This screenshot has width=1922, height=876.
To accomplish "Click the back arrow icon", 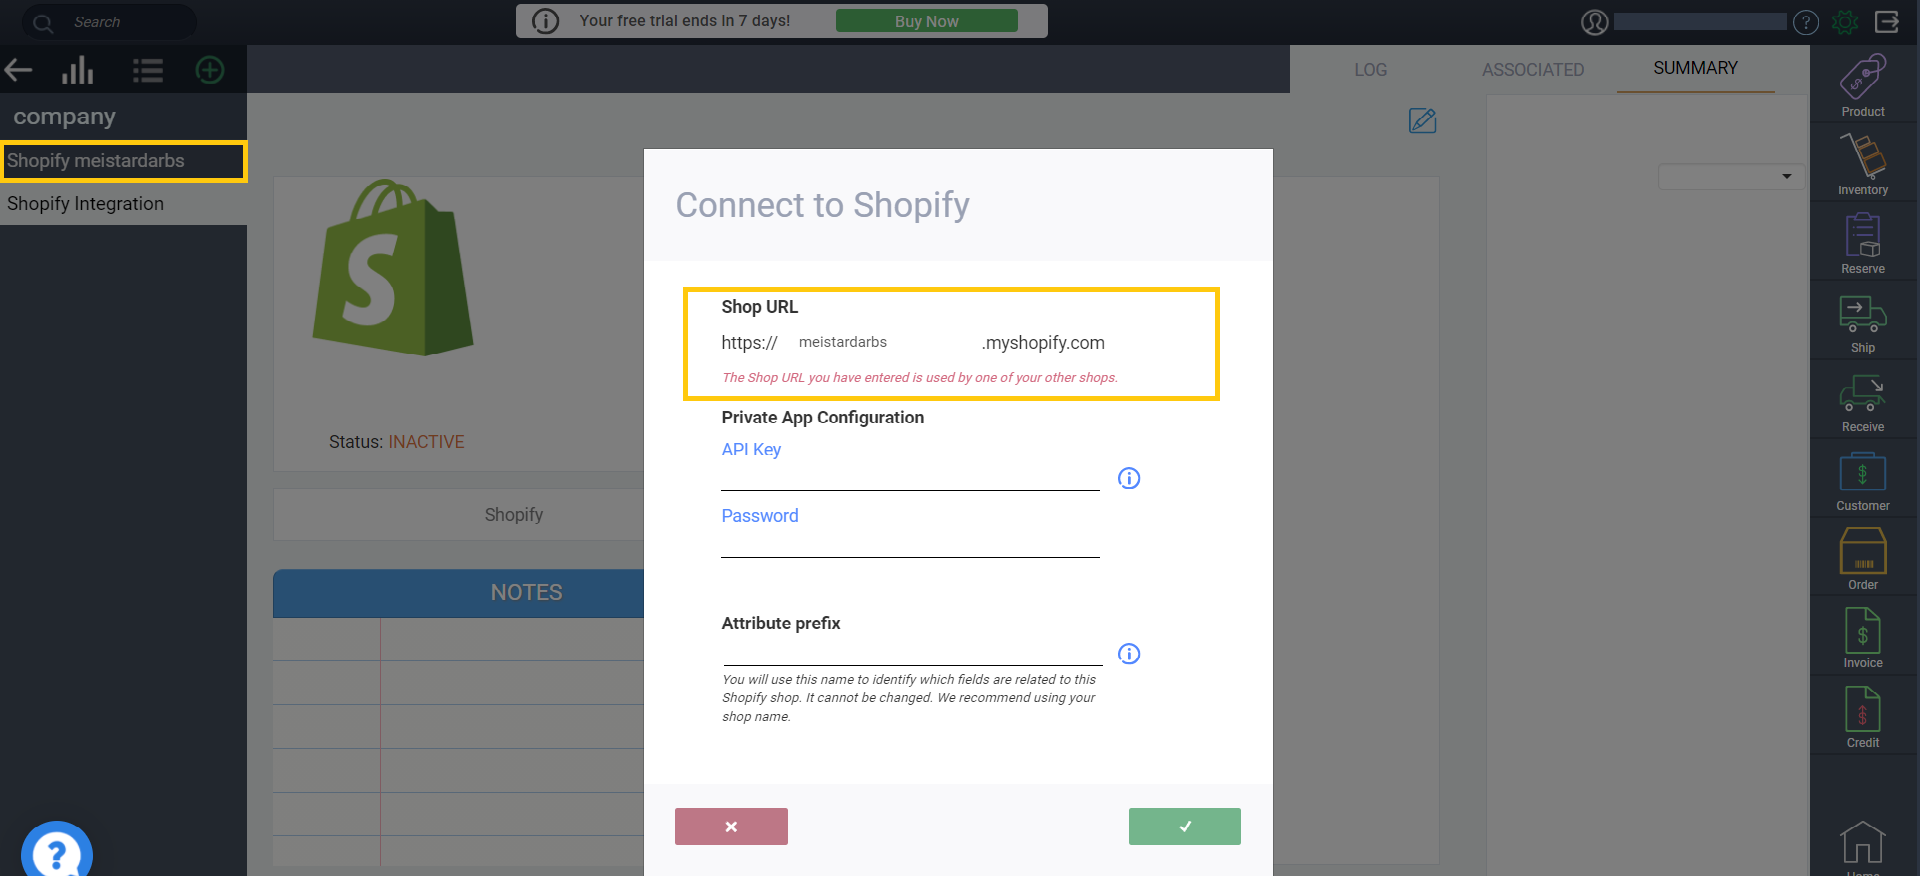I will [x=18, y=70].
